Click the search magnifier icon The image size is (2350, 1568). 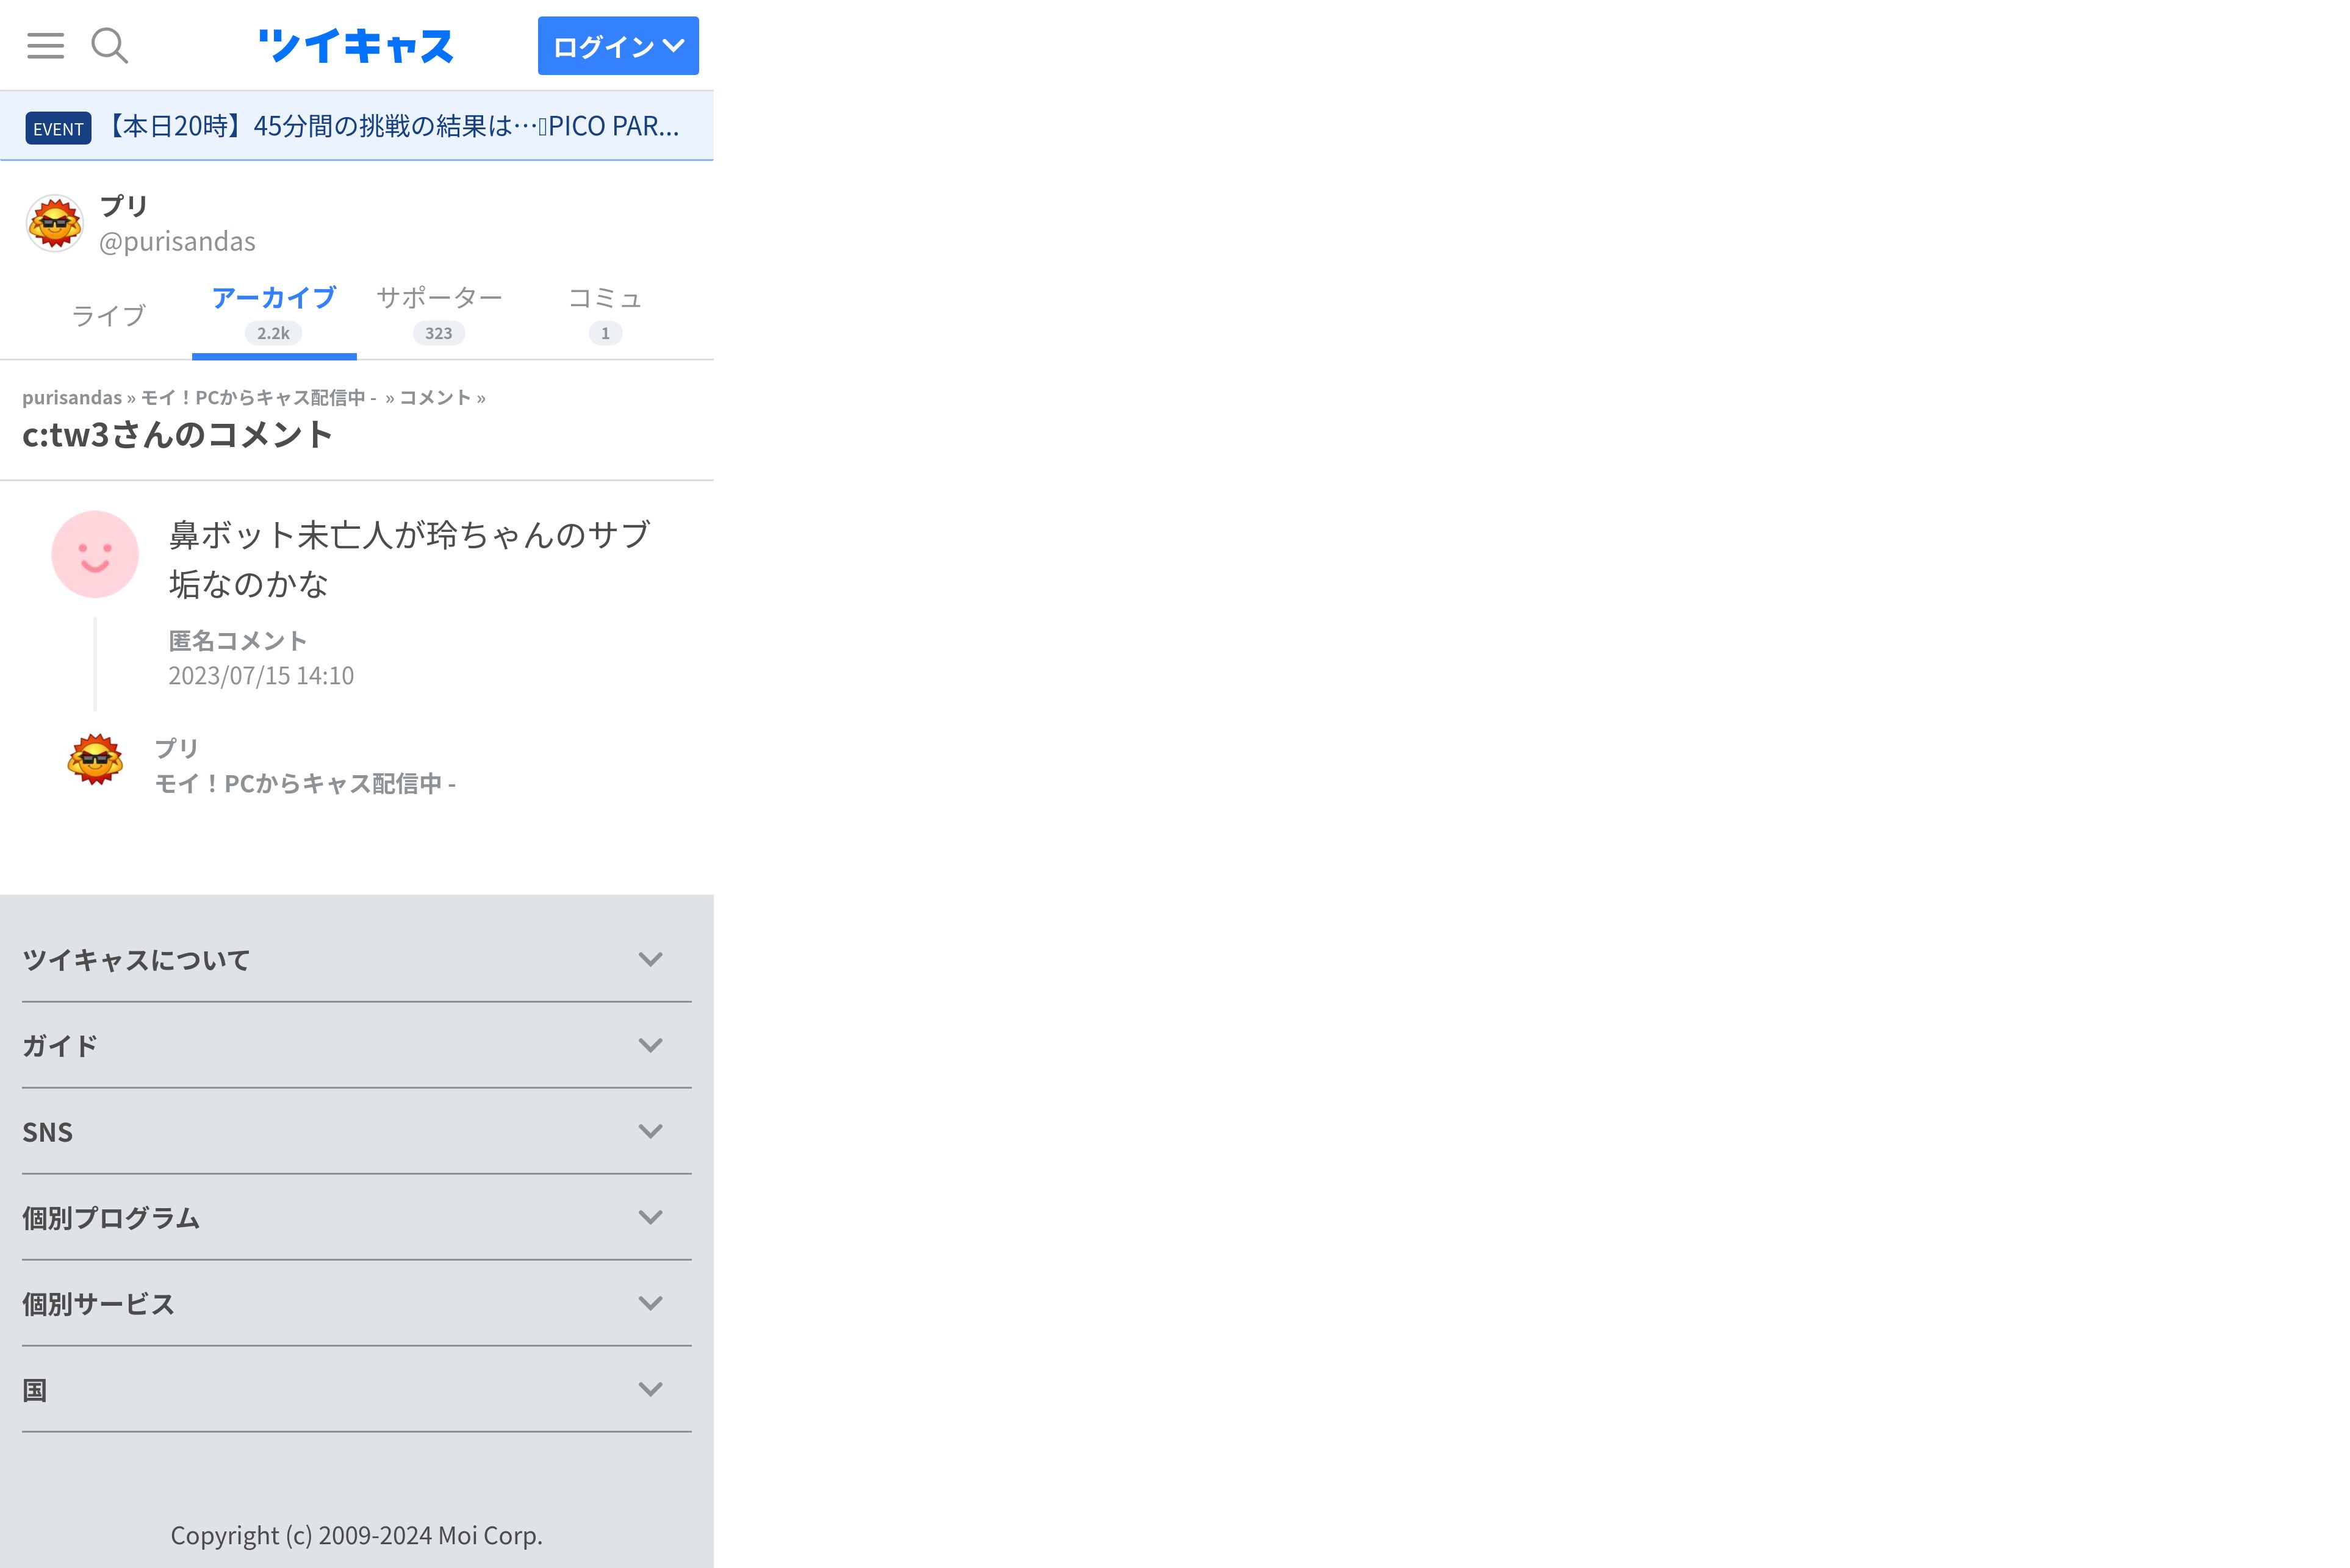point(109,45)
